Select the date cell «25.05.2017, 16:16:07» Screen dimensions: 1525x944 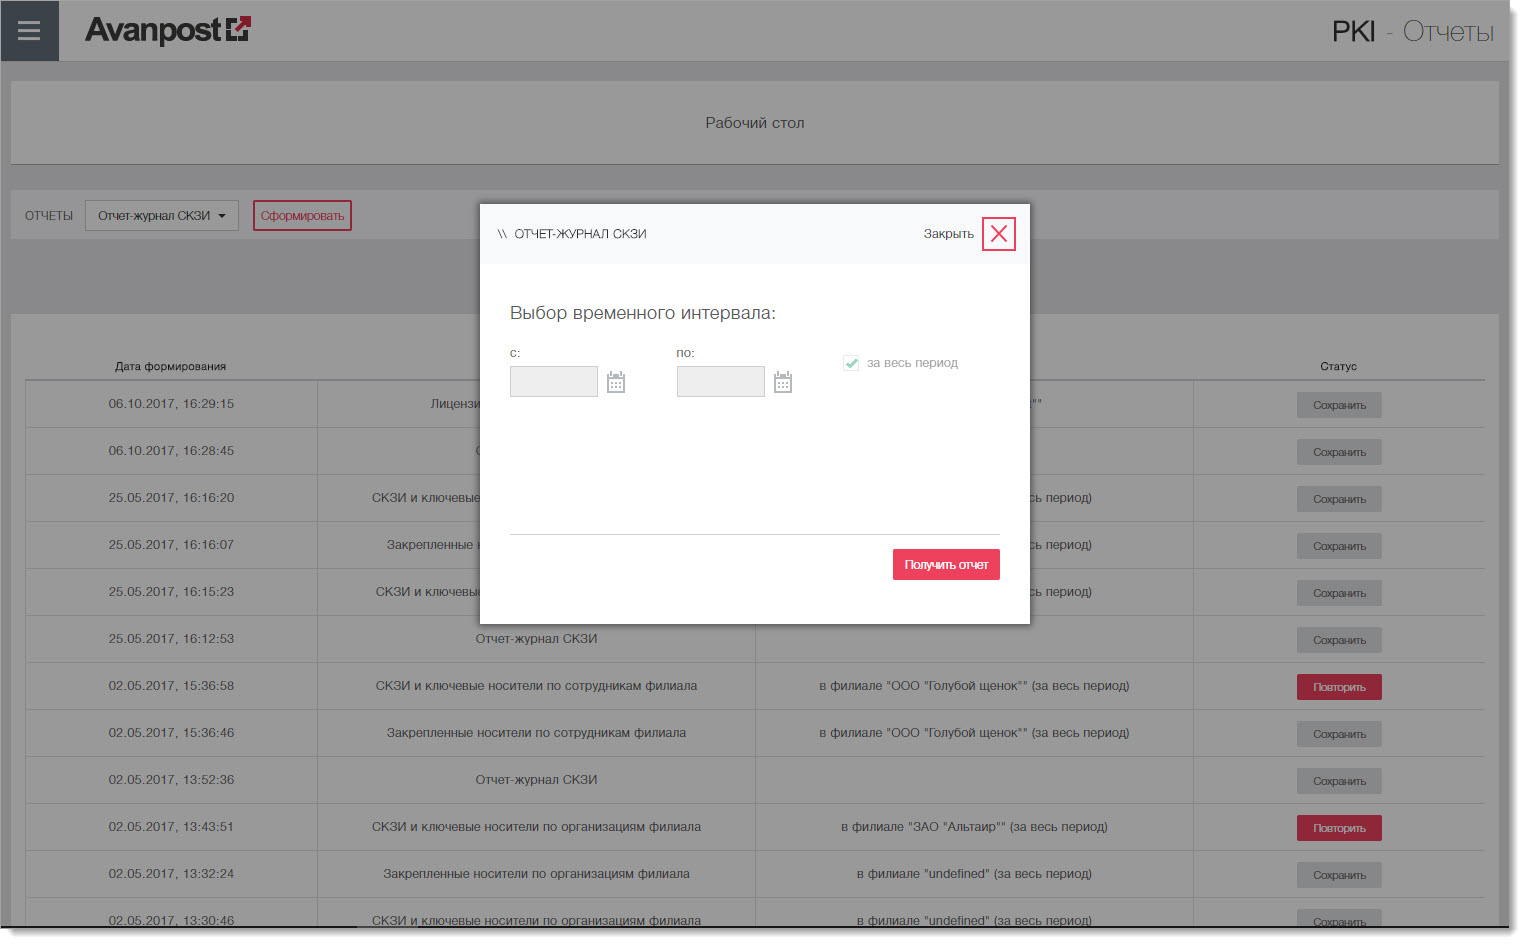click(x=171, y=545)
